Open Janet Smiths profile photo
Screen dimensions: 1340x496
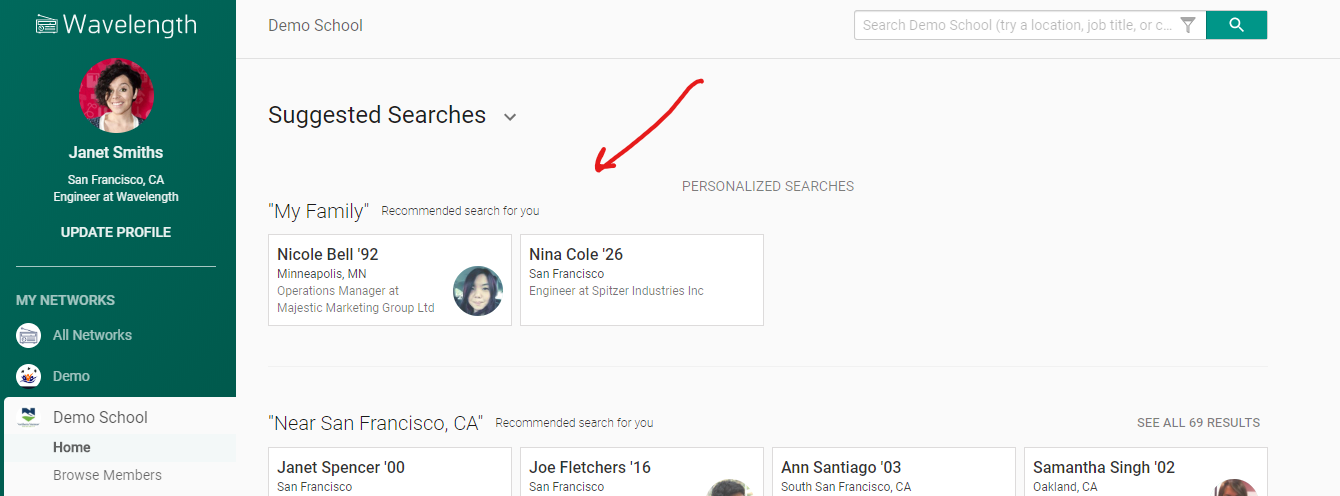coord(116,95)
